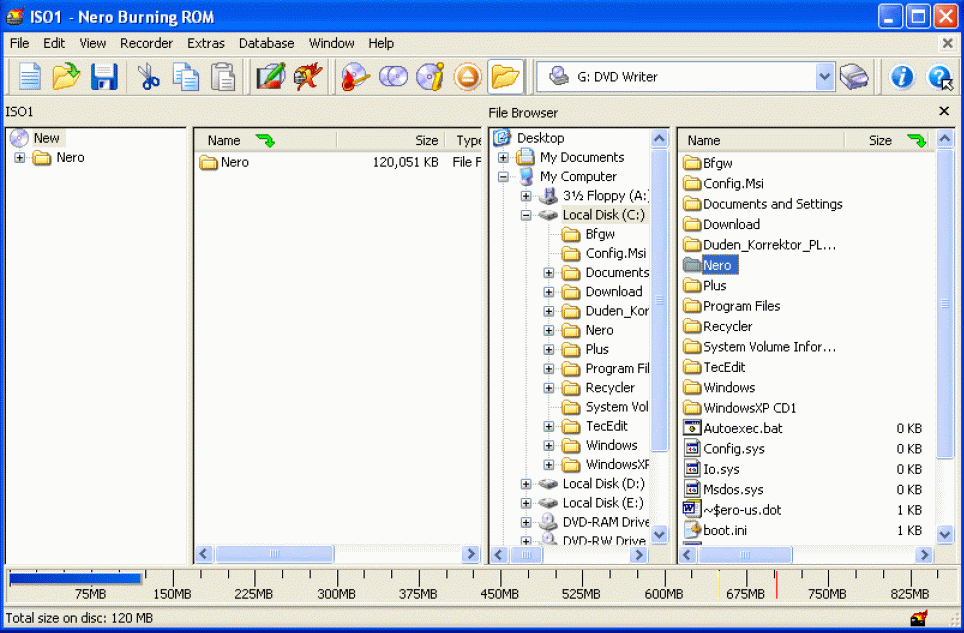Cut selection using the scissors icon
The height and width of the screenshot is (633, 964).
(148, 76)
